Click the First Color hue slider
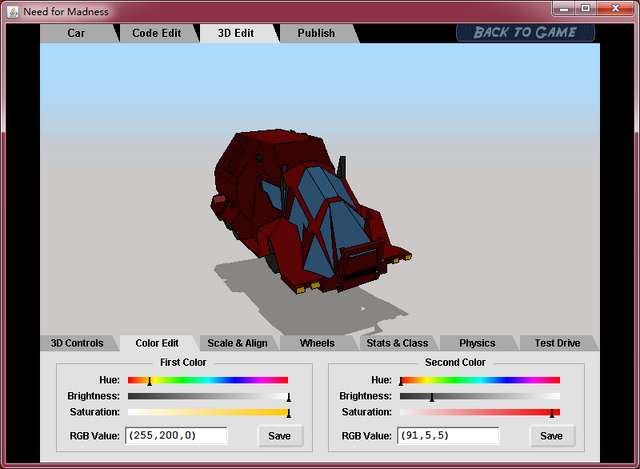Screen dimensions: 640x469 (208, 380)
